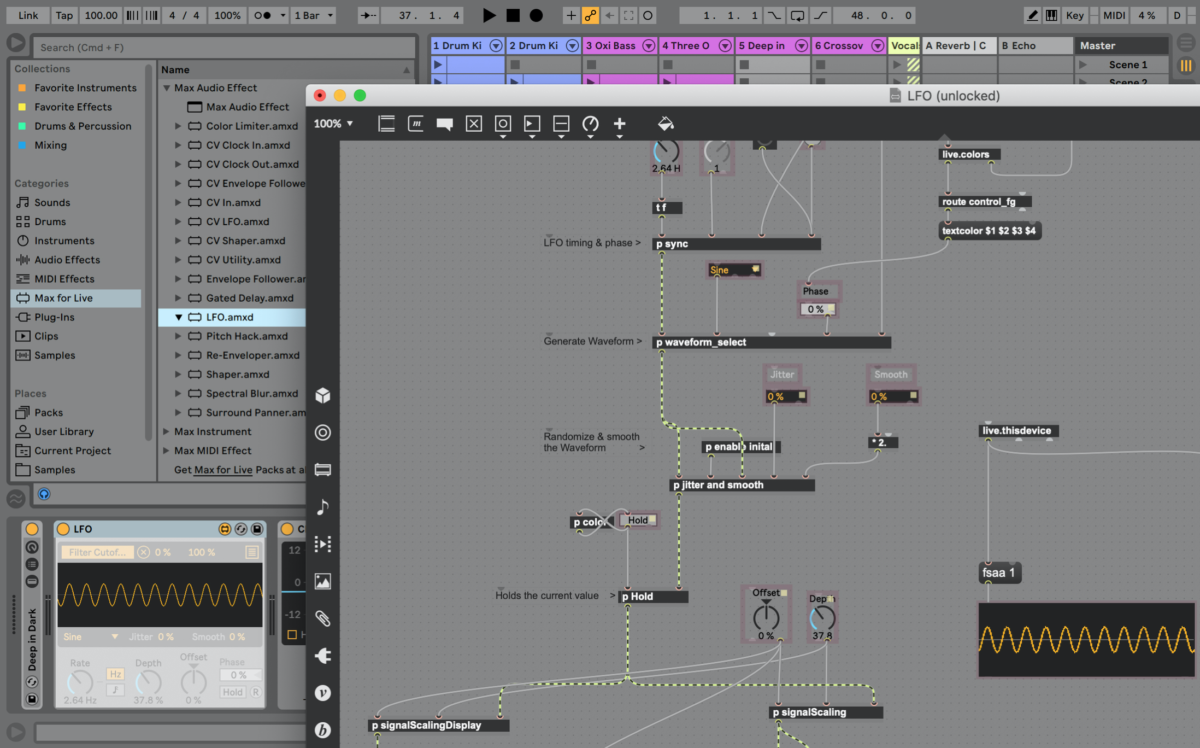Add a comment object from the Max toolbar
Viewport: 1200px width, 748px height.
click(444, 123)
